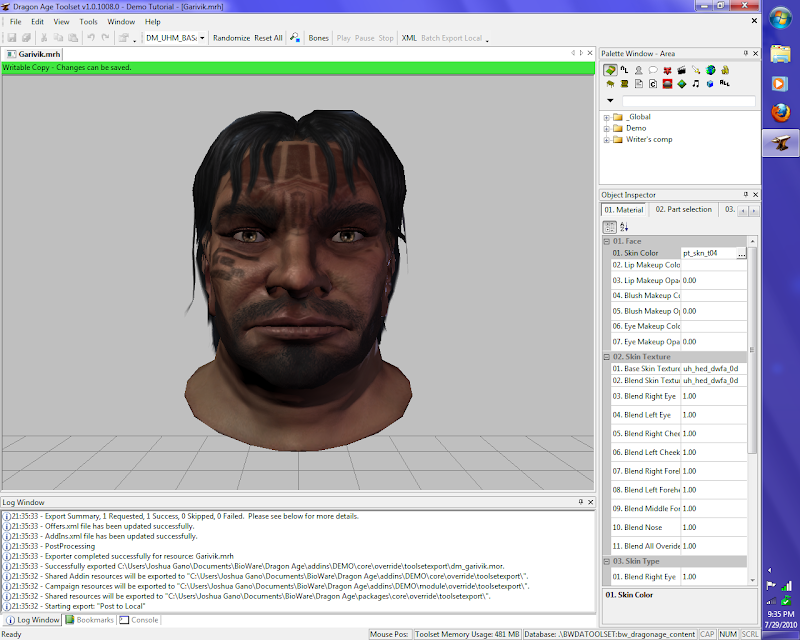Open Skin Color picker ellipsis button
Viewport: 800px width, 640px height.
741,254
